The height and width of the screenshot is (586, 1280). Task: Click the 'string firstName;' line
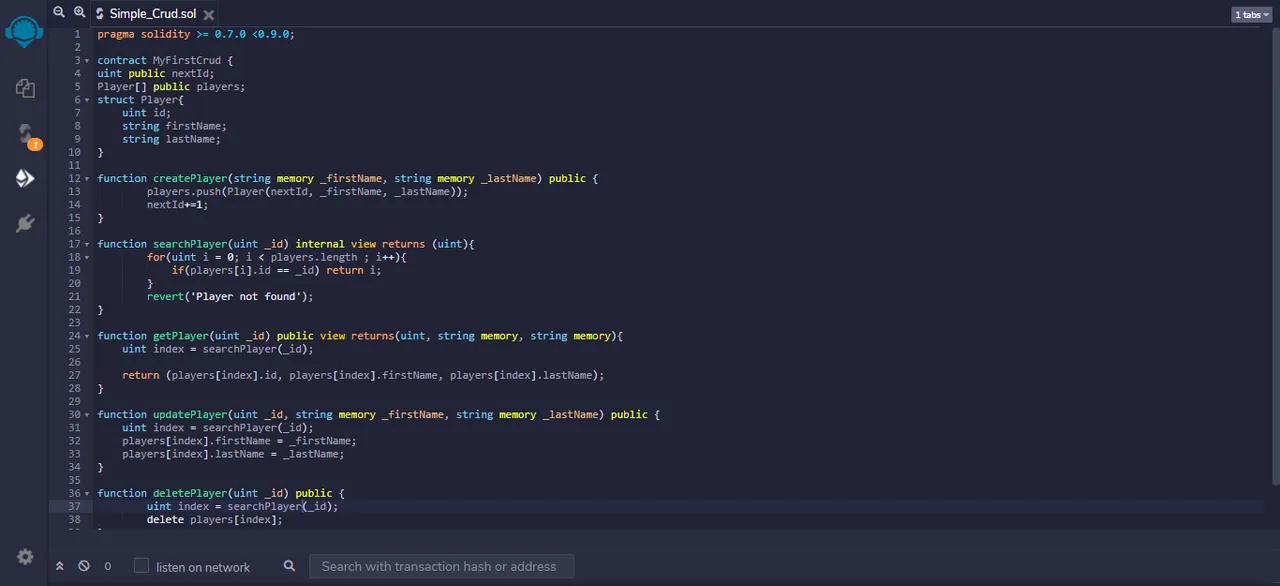point(175,126)
